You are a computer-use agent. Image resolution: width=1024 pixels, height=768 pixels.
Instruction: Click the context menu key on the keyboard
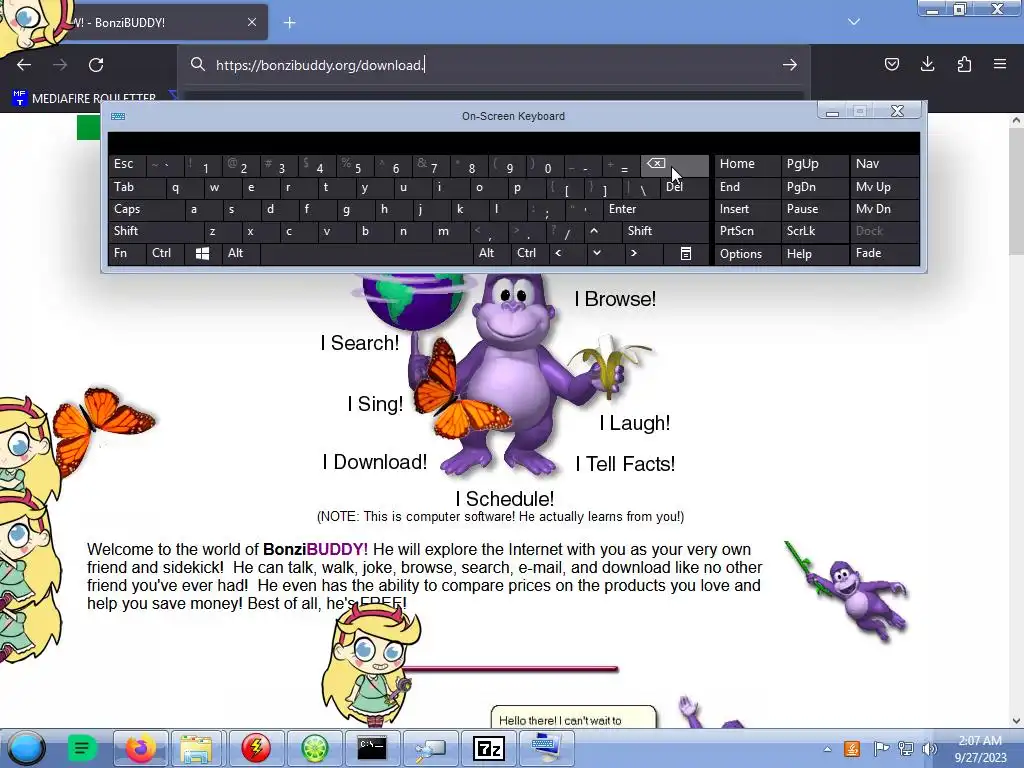point(686,253)
